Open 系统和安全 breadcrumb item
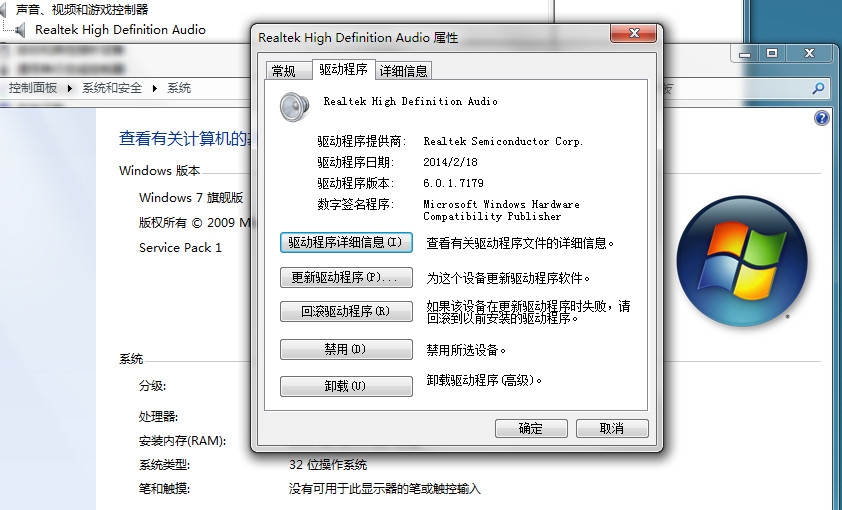 [112, 88]
